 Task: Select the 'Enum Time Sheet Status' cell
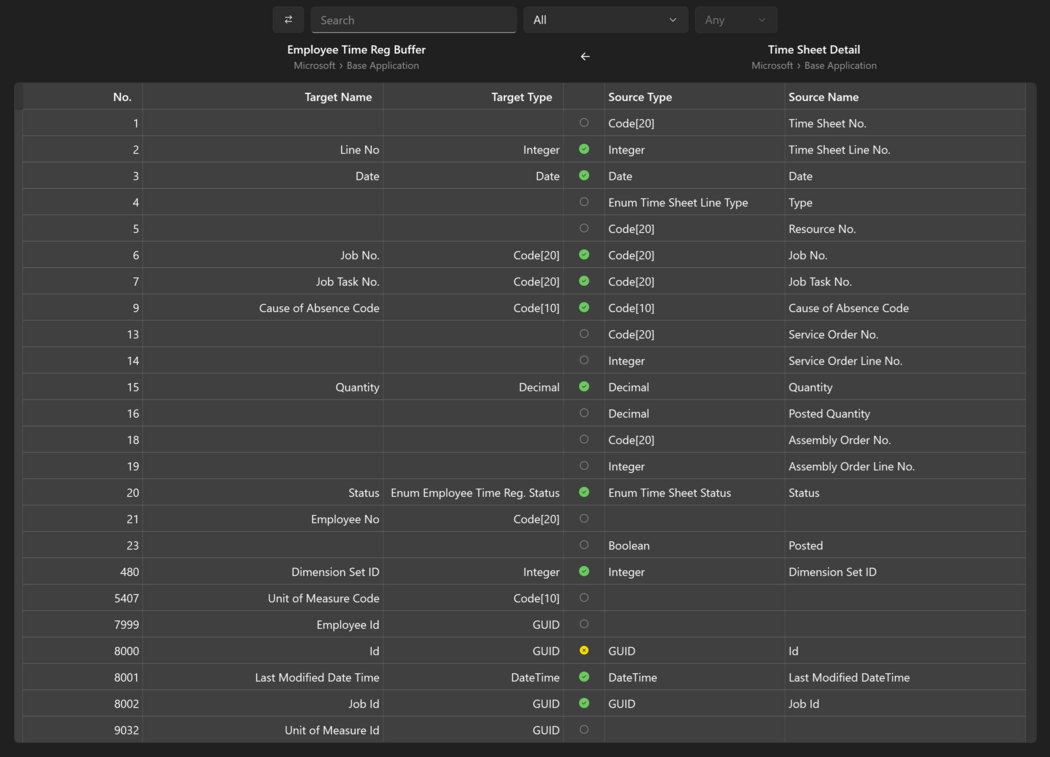pos(694,492)
